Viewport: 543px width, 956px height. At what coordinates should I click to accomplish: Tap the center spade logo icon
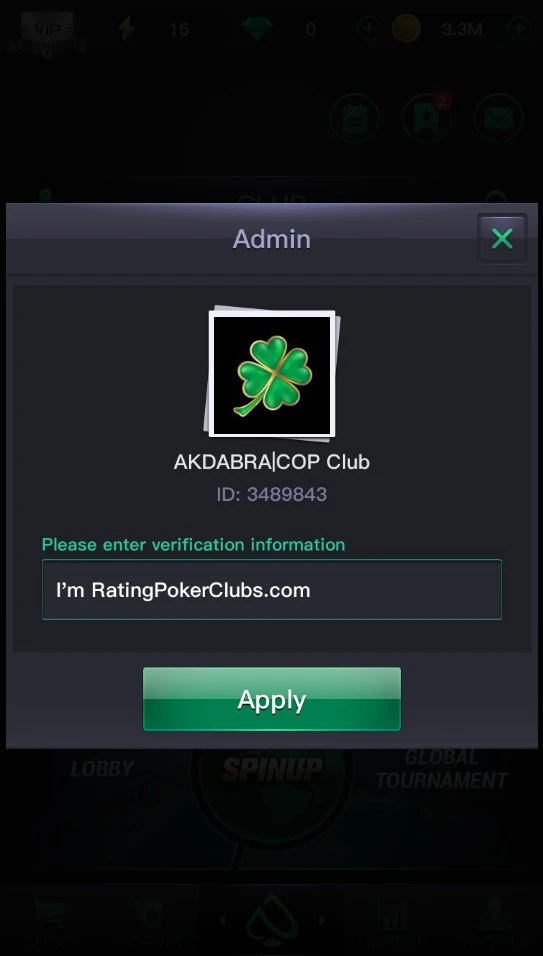point(272,921)
